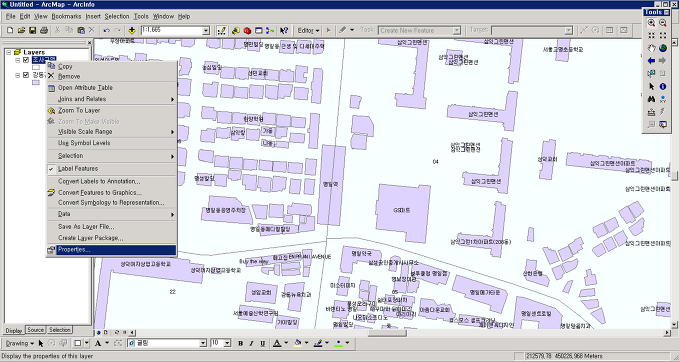Click the Print icon in the toolbar

[x=44, y=30]
